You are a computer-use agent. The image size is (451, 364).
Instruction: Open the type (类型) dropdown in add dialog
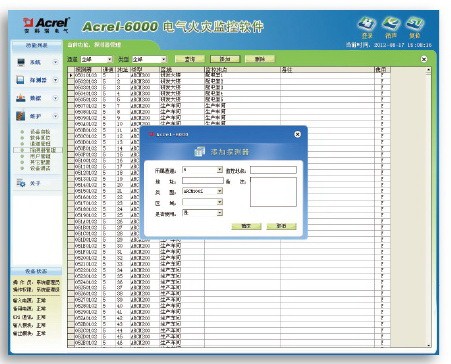220,191
